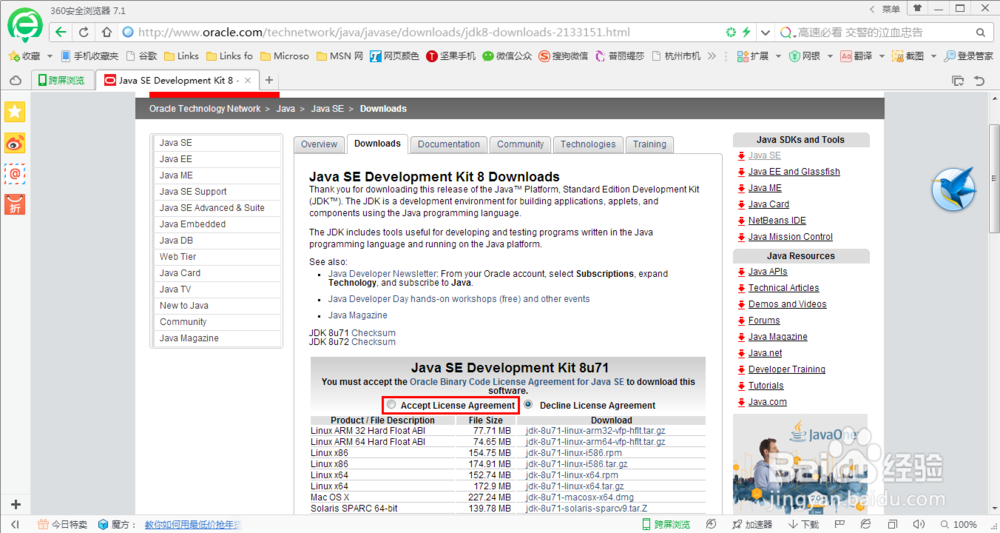Switch to the Documentation tab
The image size is (1000, 533).
point(449,144)
